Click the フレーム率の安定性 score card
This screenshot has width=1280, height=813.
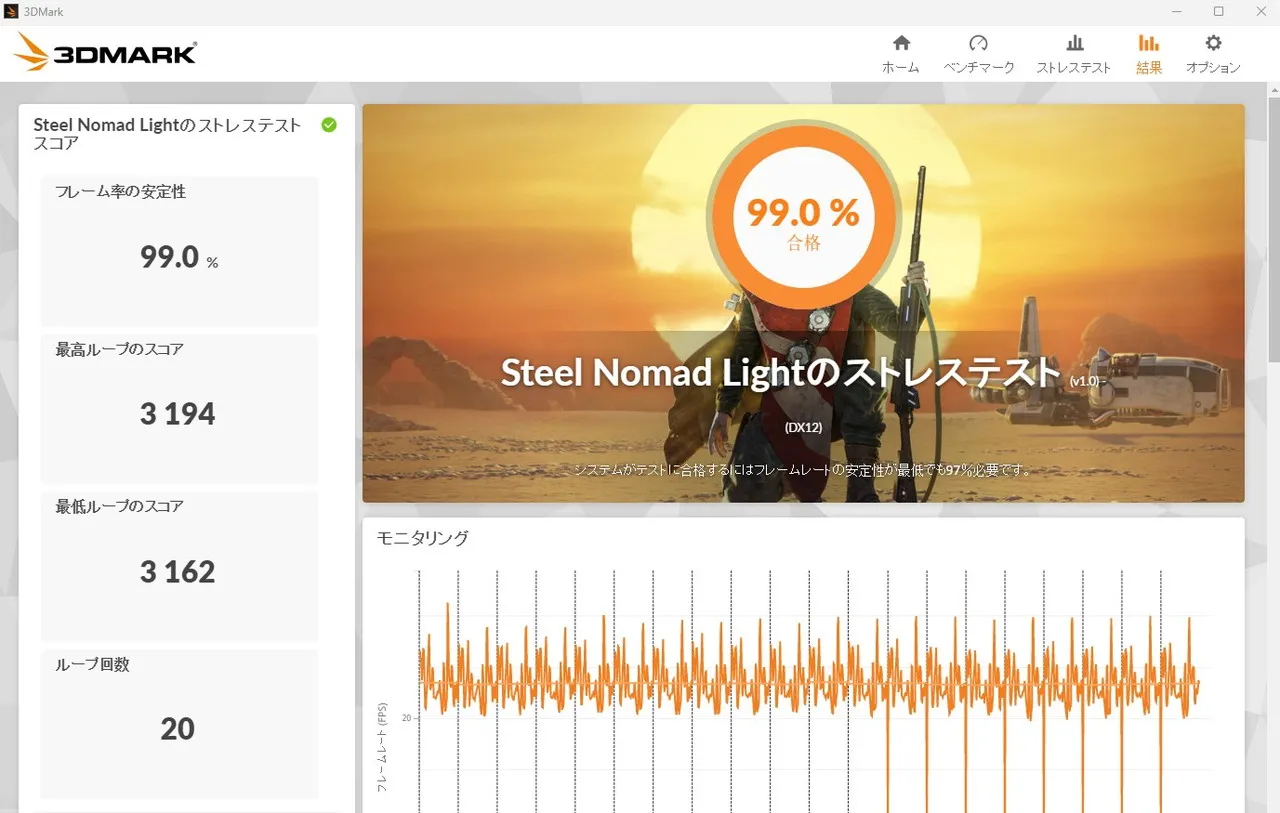pos(179,251)
